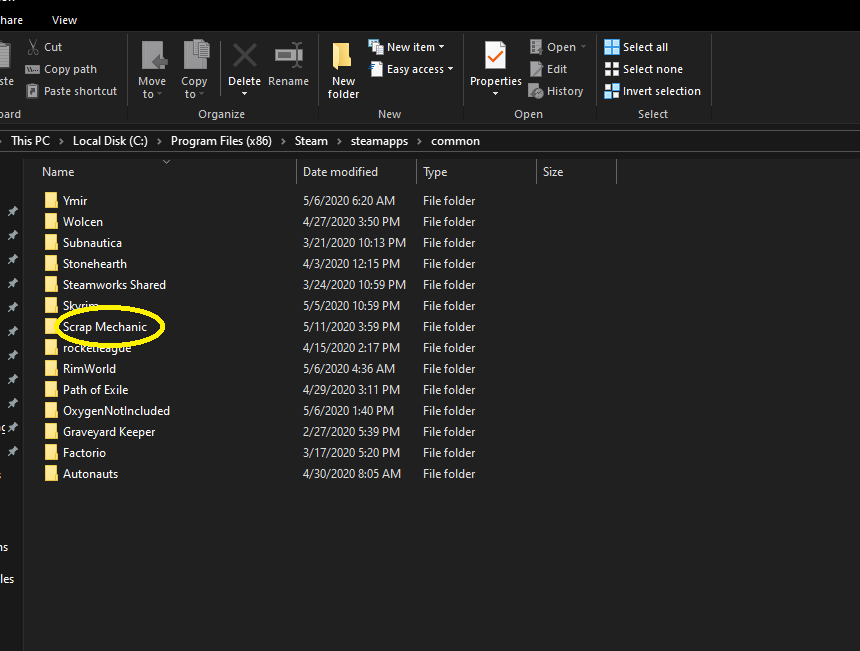Open the New item dropdown
This screenshot has height=651, width=860.
coord(406,47)
